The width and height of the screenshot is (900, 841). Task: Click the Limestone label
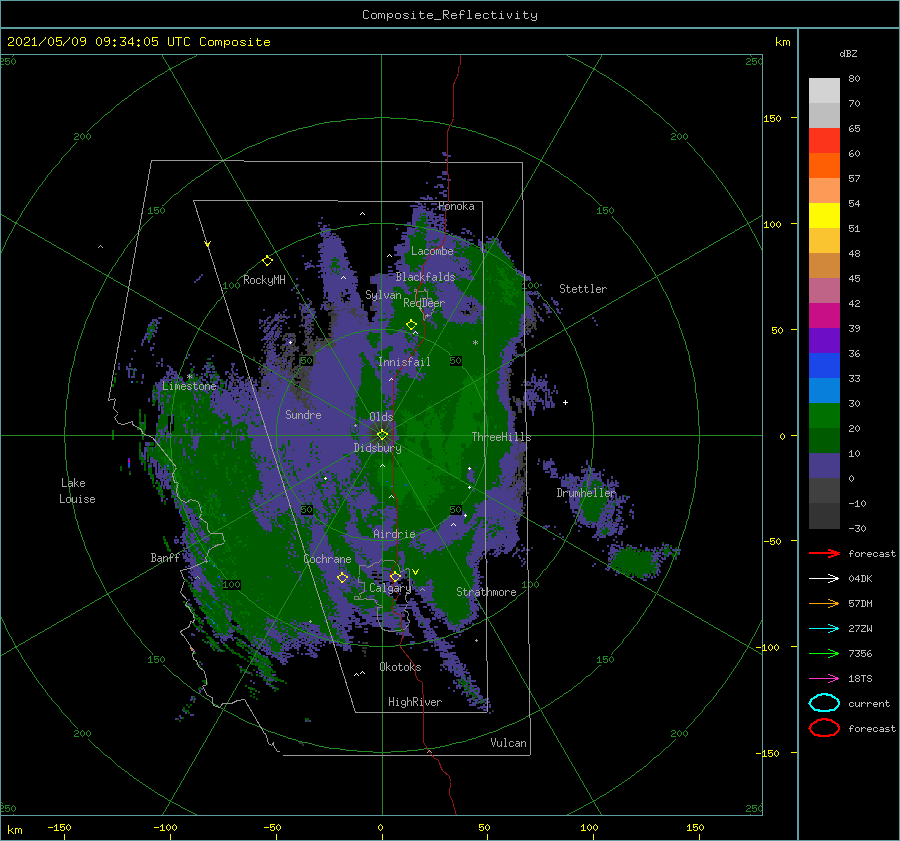pyautogui.click(x=189, y=386)
